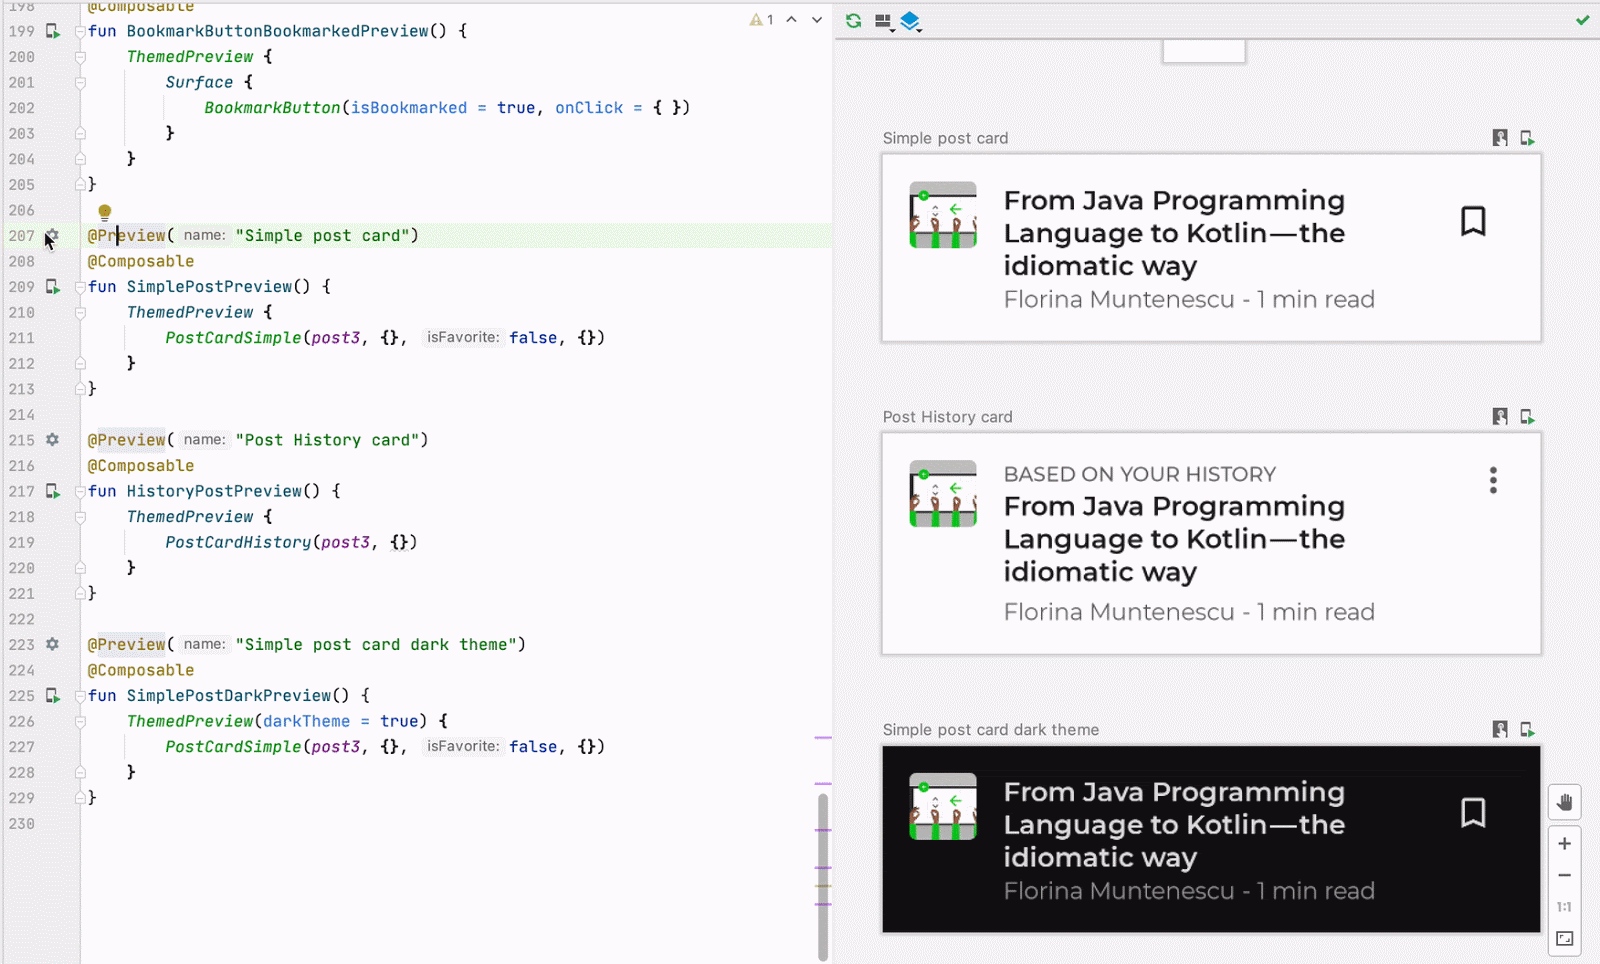Open three-dot menu on Post History card

pyautogui.click(x=1493, y=480)
